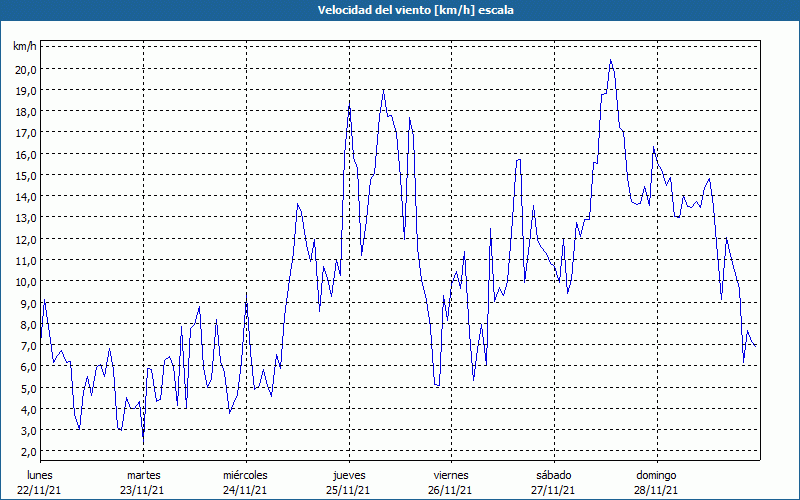Image resolution: width=800 pixels, height=500 pixels.
Task: Select the 'miércoles' day label
Action: (x=245, y=475)
